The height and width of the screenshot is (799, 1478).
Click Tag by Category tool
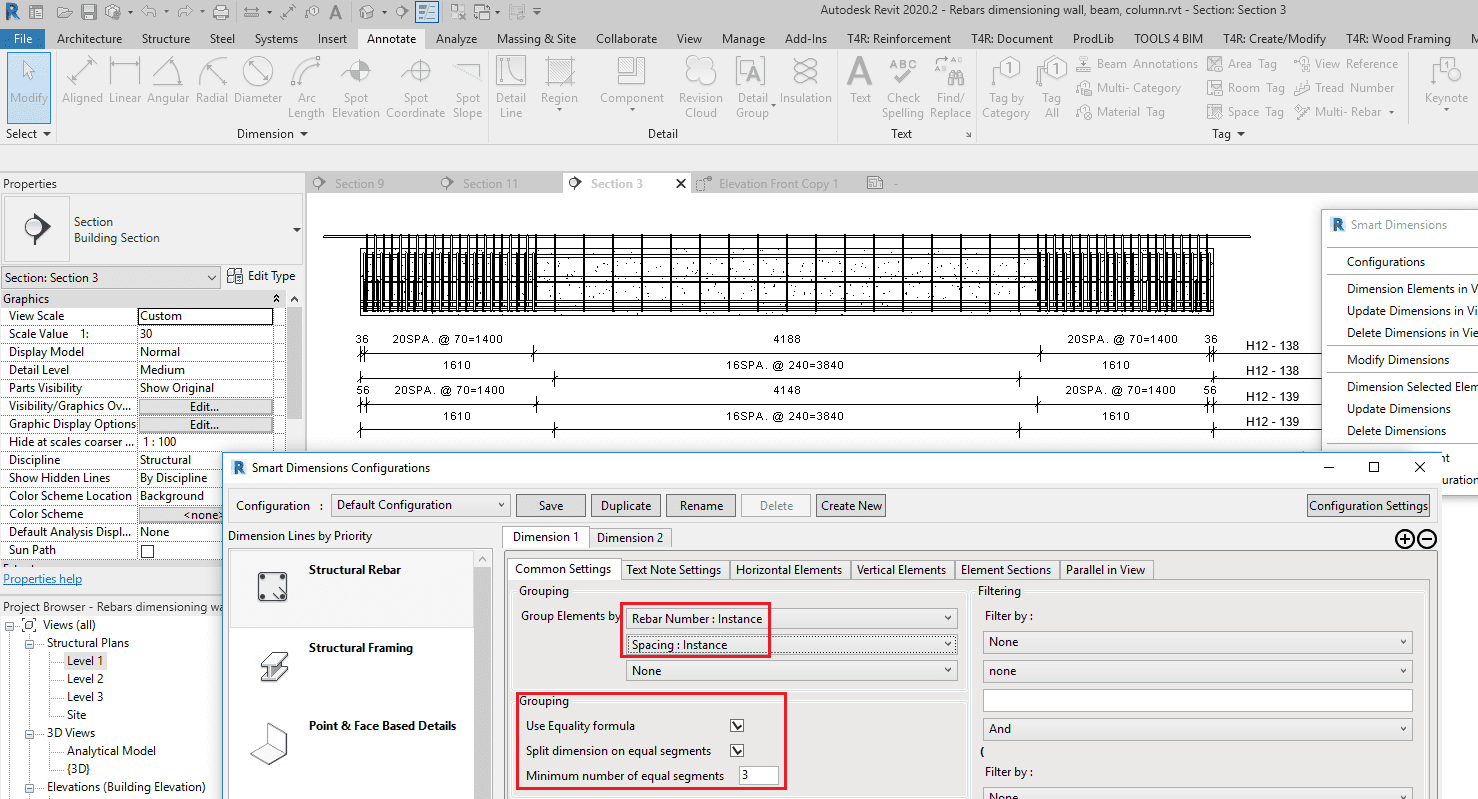pos(1006,87)
